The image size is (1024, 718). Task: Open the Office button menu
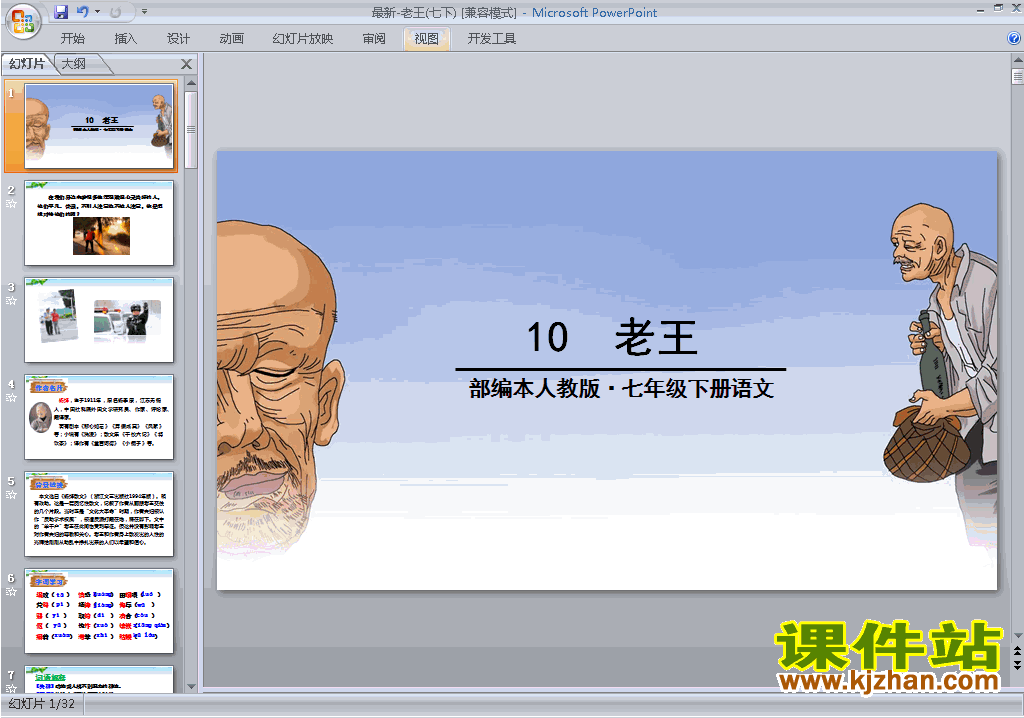pyautogui.click(x=23, y=21)
